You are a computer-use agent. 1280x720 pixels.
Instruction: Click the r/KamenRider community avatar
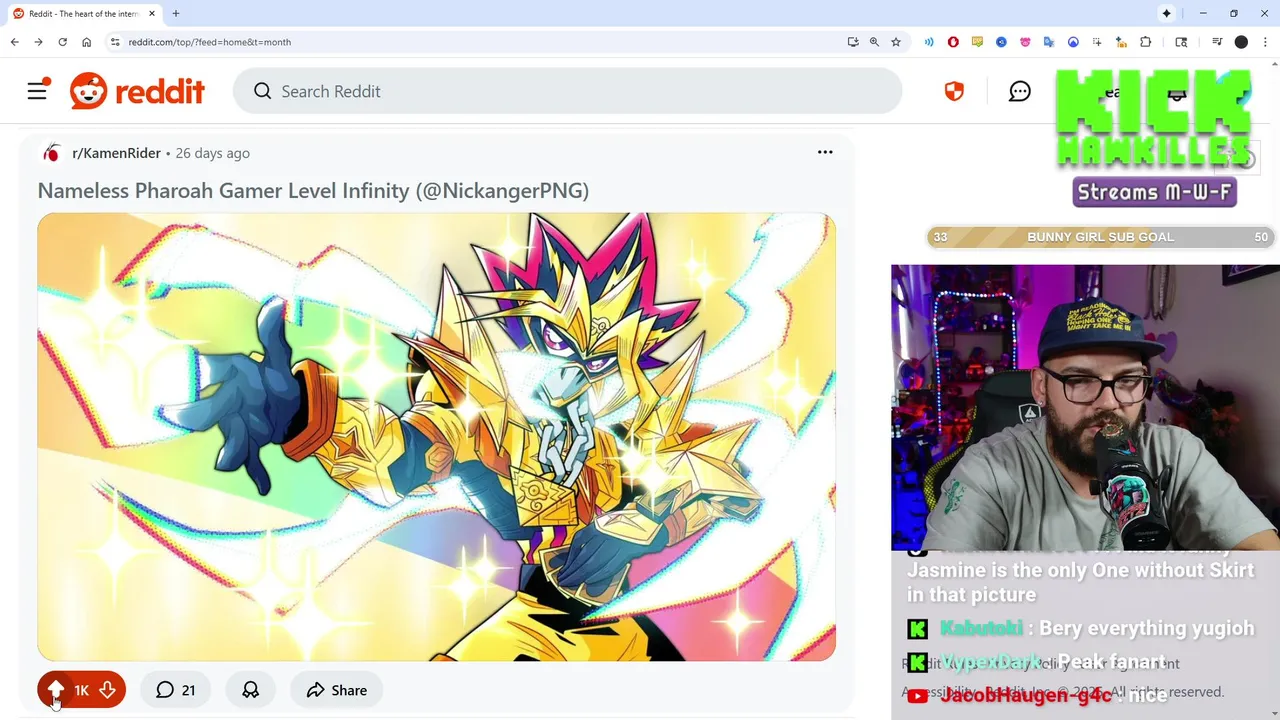tap(51, 153)
